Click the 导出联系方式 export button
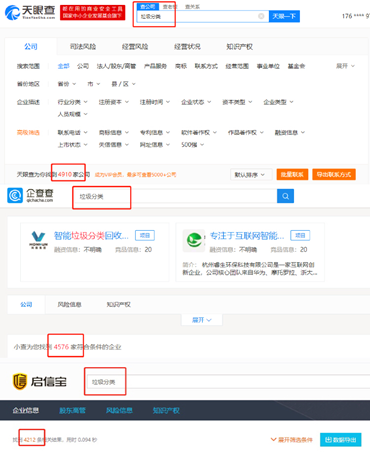Image resolution: width=370 pixels, height=452 pixels. click(334, 174)
